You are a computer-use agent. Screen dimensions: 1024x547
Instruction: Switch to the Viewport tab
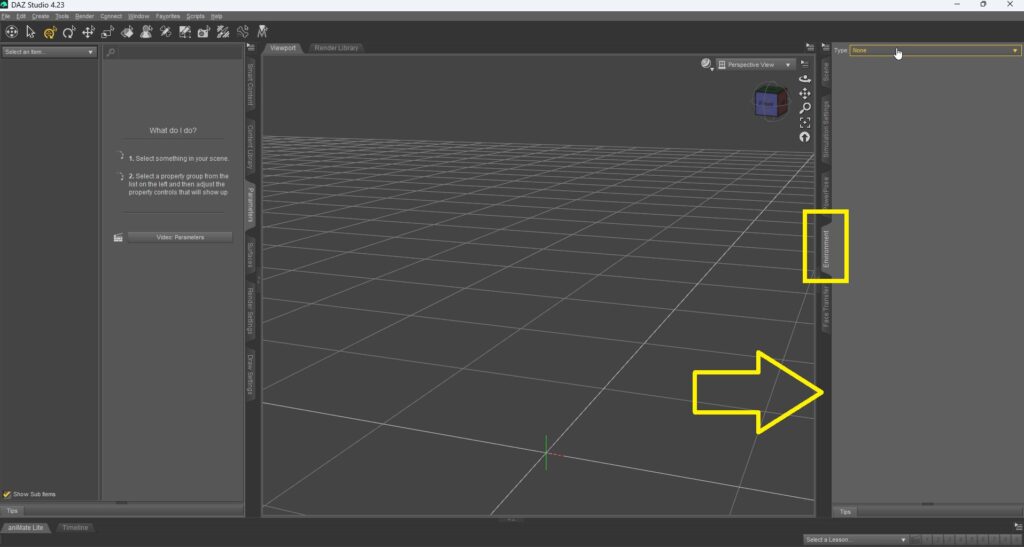click(x=283, y=48)
